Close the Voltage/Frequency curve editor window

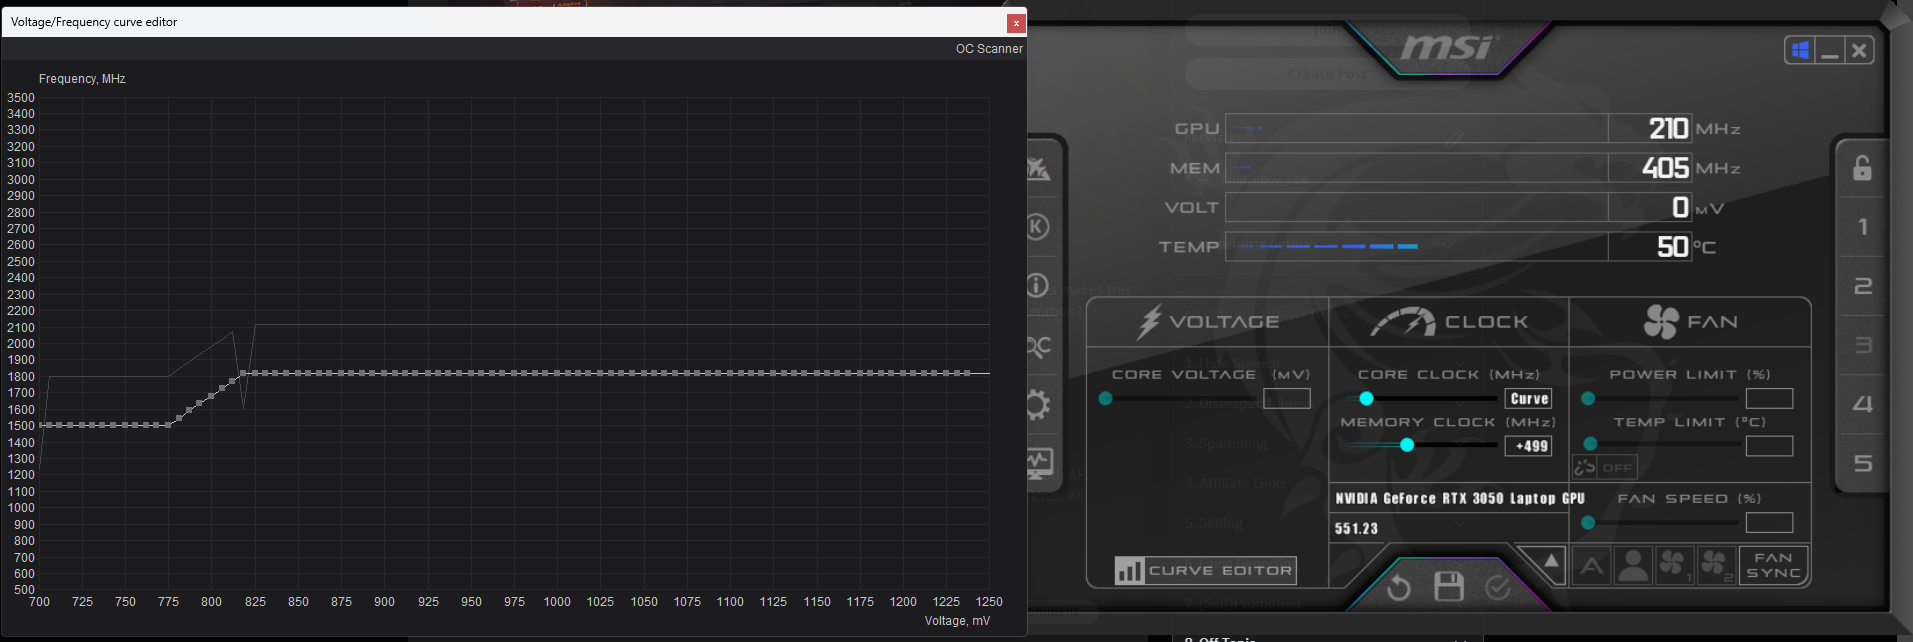[x=1016, y=22]
